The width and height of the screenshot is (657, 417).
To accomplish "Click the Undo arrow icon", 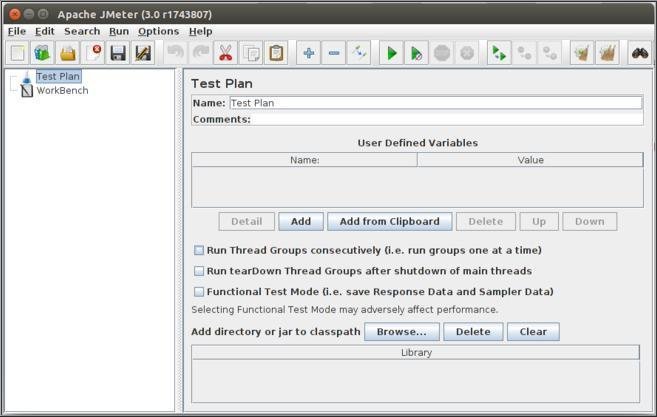I will coord(176,53).
